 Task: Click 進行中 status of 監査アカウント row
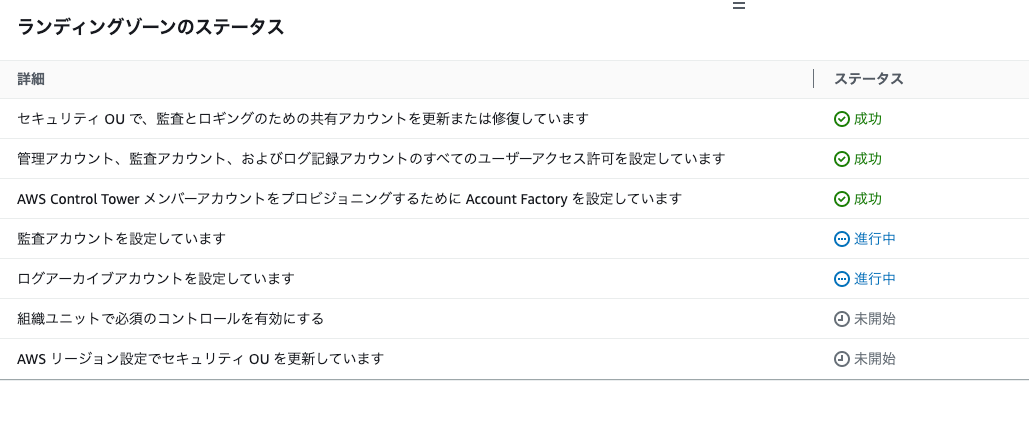click(874, 239)
